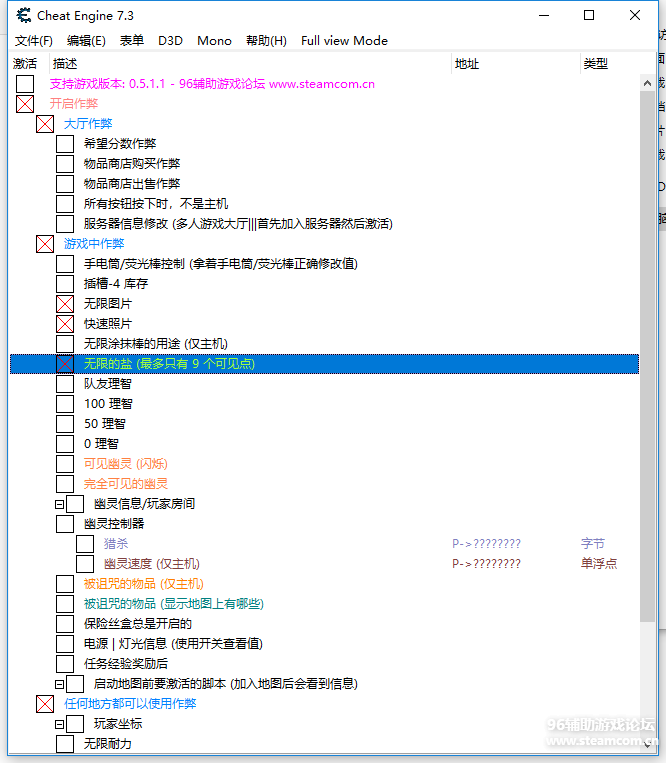Viewport: 666px width, 763px height.
Task: Check the 所有按钮按下时，不是主机 checkbox
Action: 65,204
